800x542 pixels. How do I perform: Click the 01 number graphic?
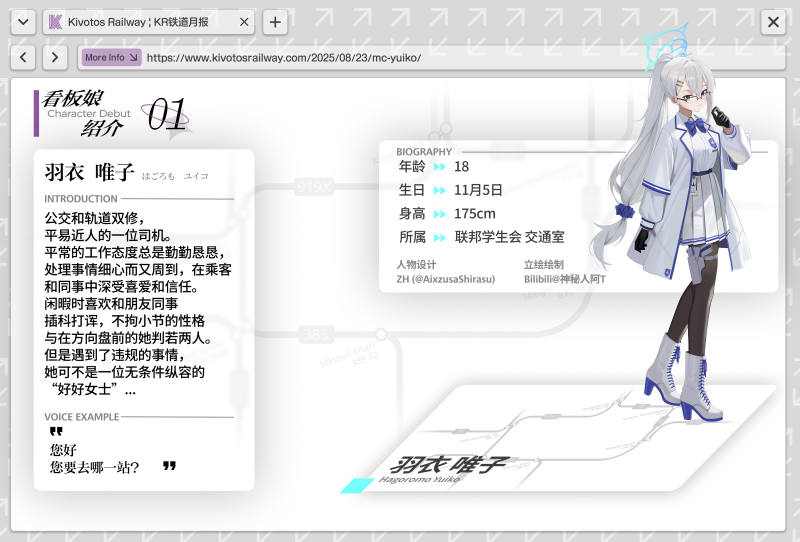point(167,113)
